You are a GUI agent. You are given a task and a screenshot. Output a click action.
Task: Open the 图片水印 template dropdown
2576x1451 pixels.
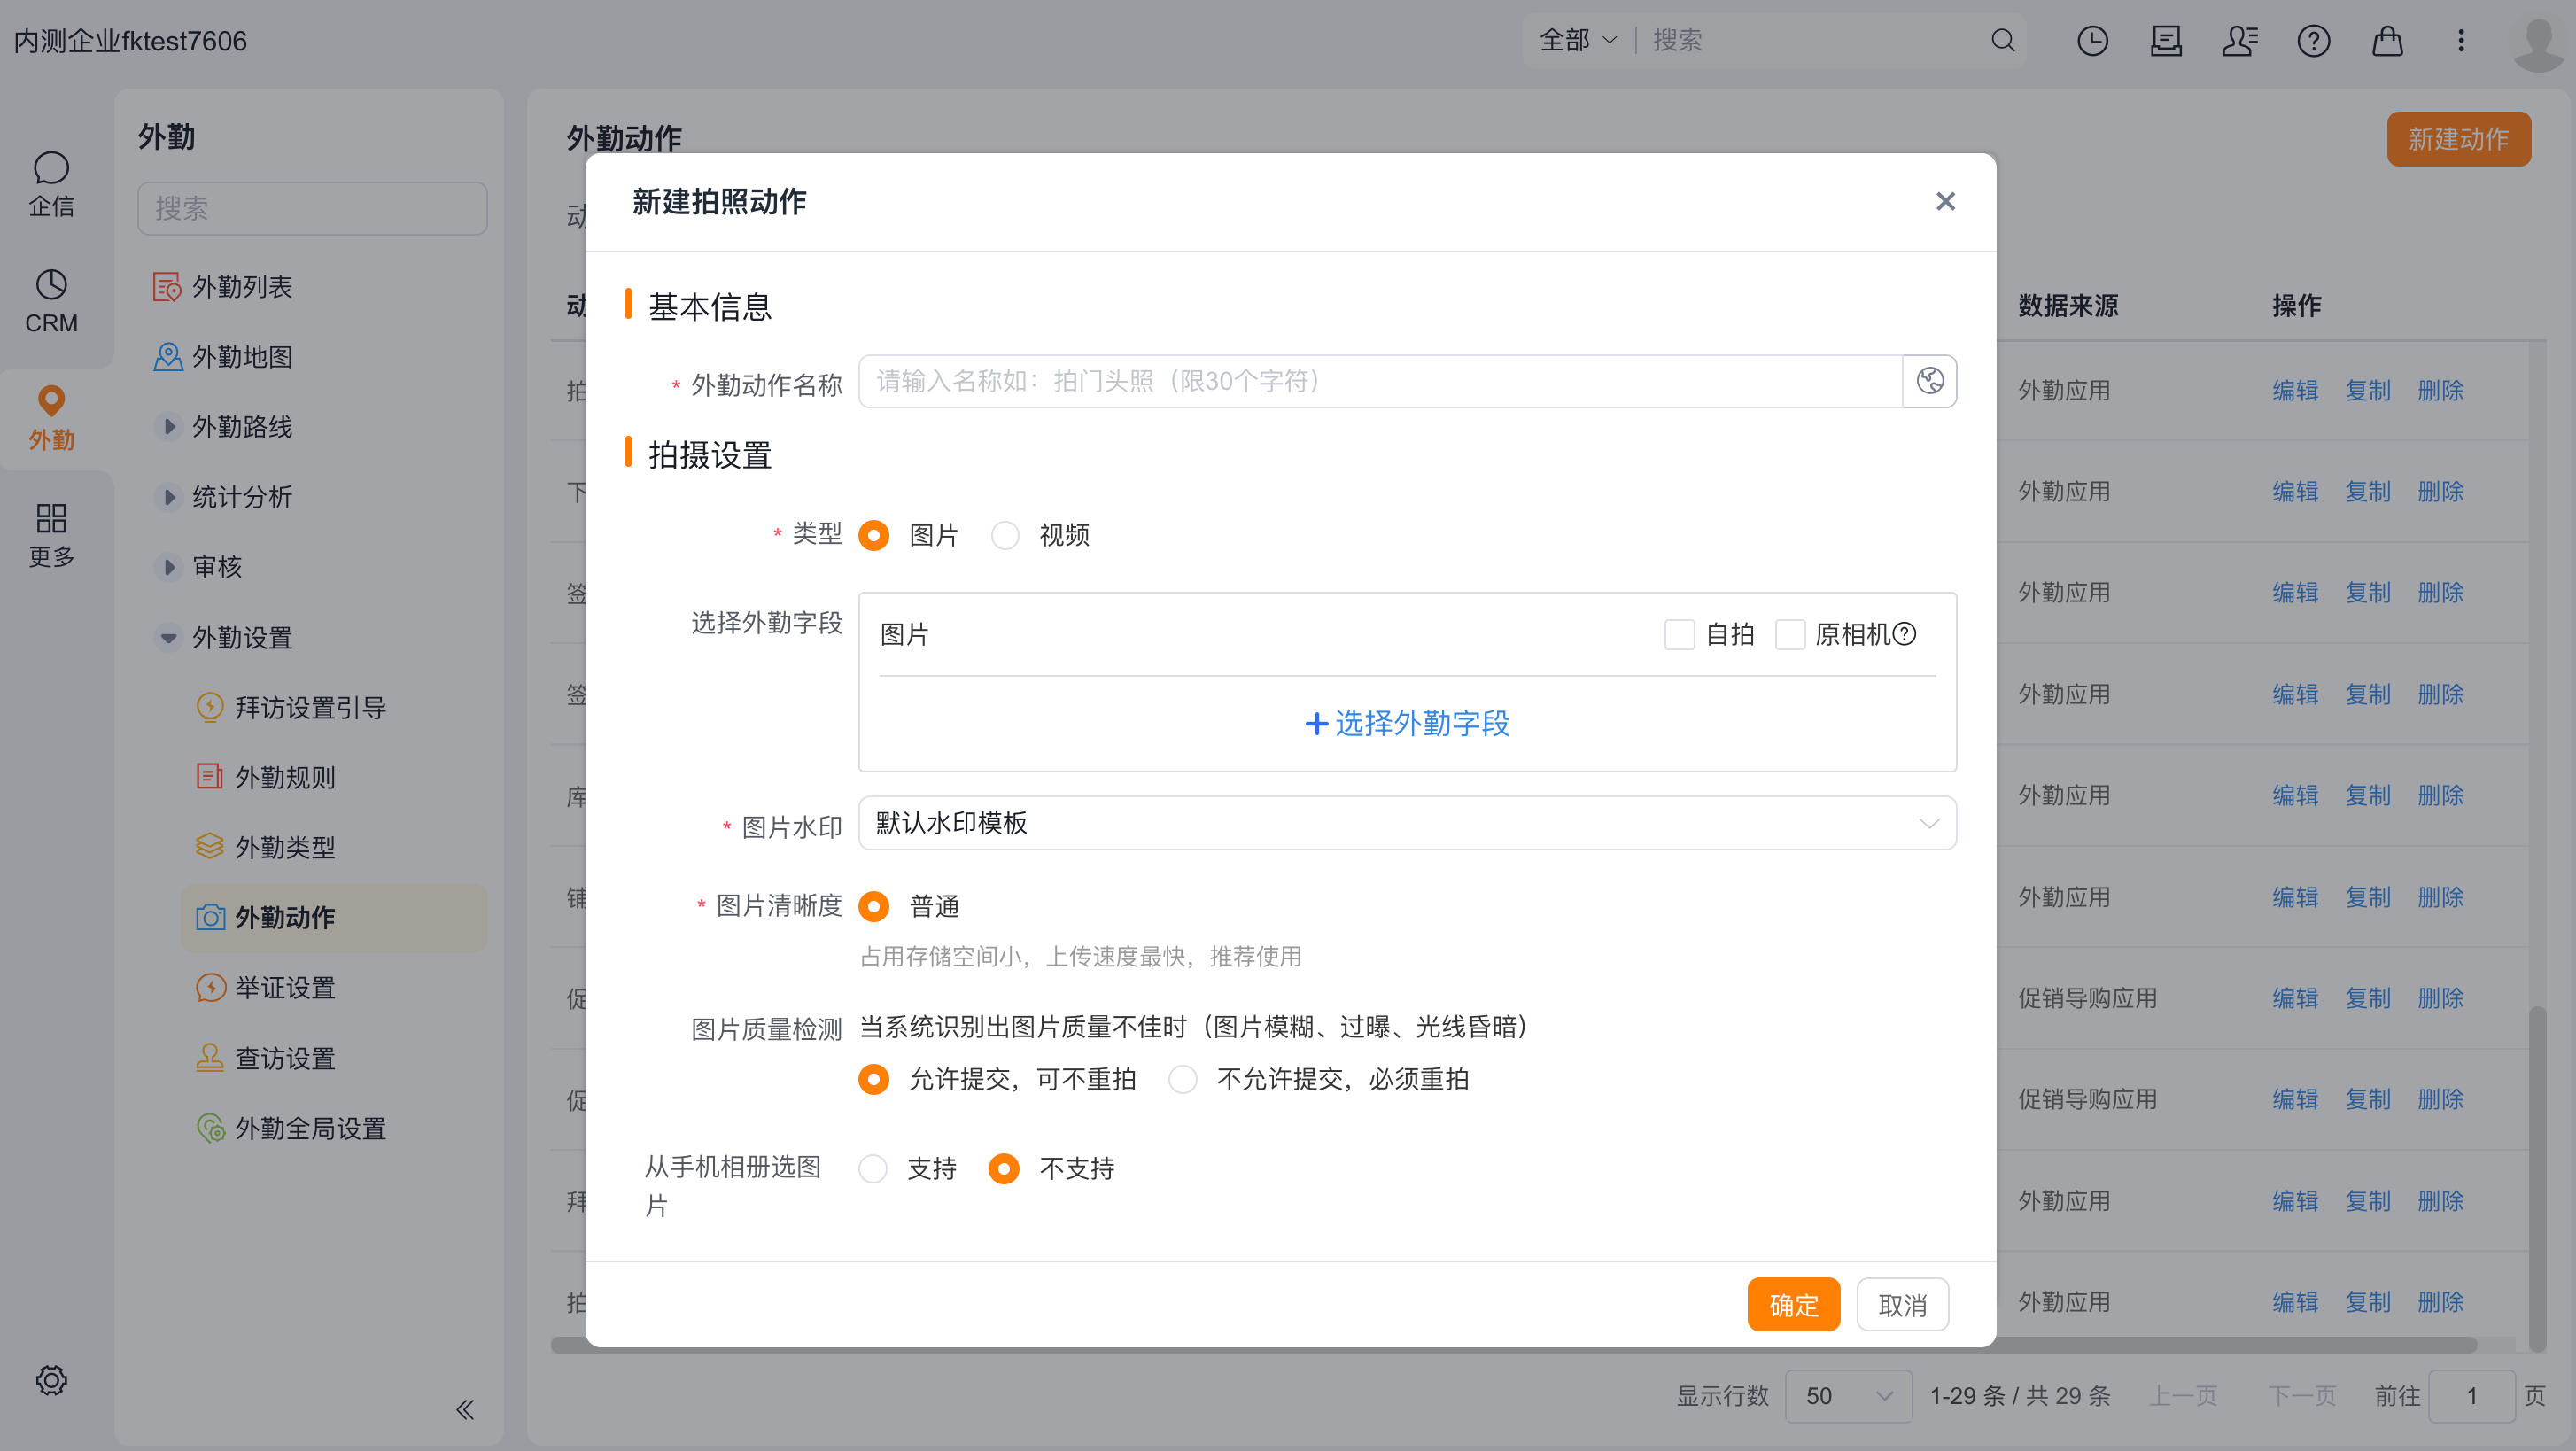(x=1407, y=823)
